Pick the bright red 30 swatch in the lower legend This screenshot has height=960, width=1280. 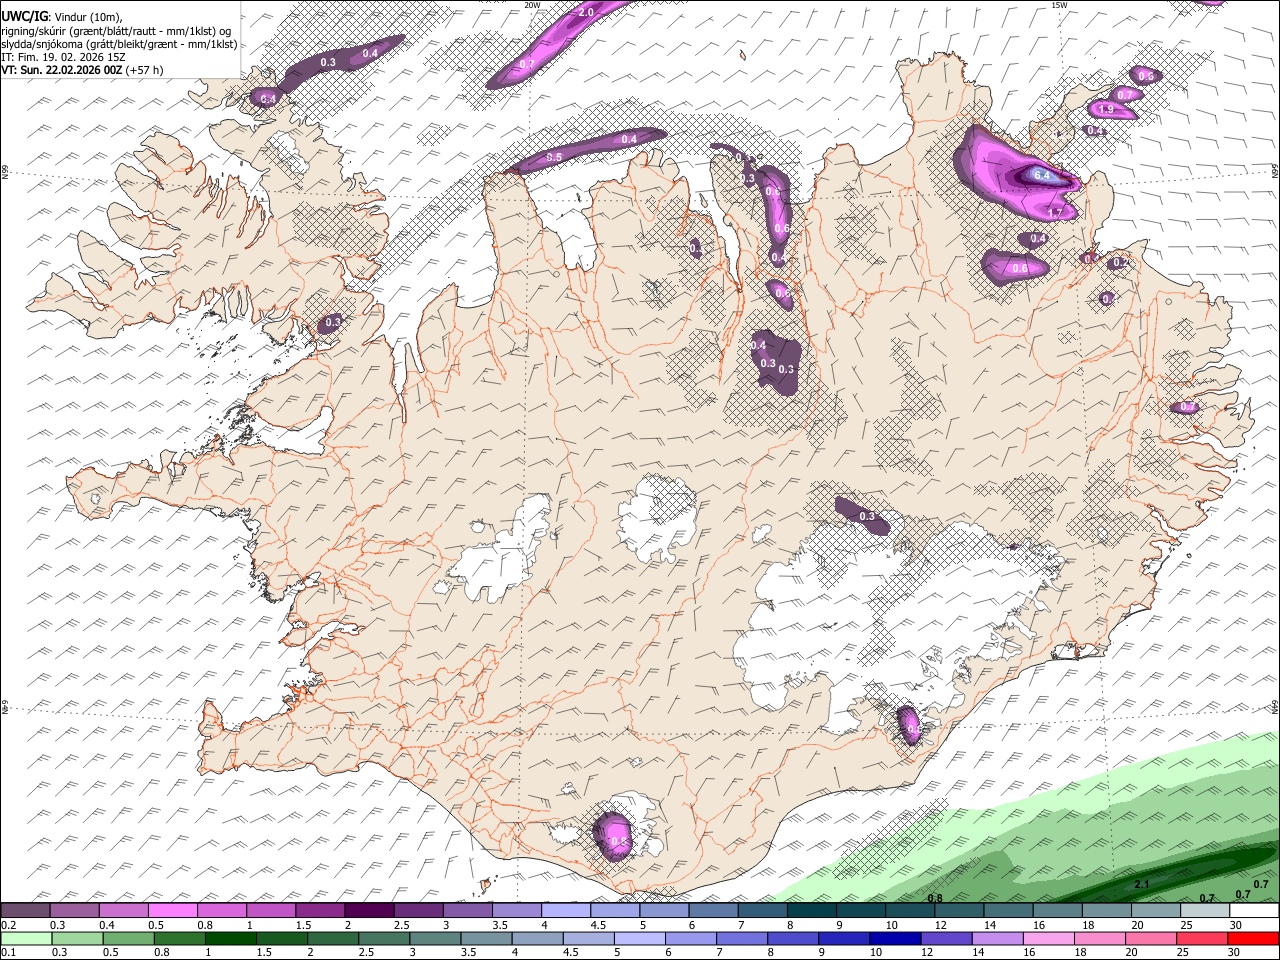click(x=1252, y=938)
